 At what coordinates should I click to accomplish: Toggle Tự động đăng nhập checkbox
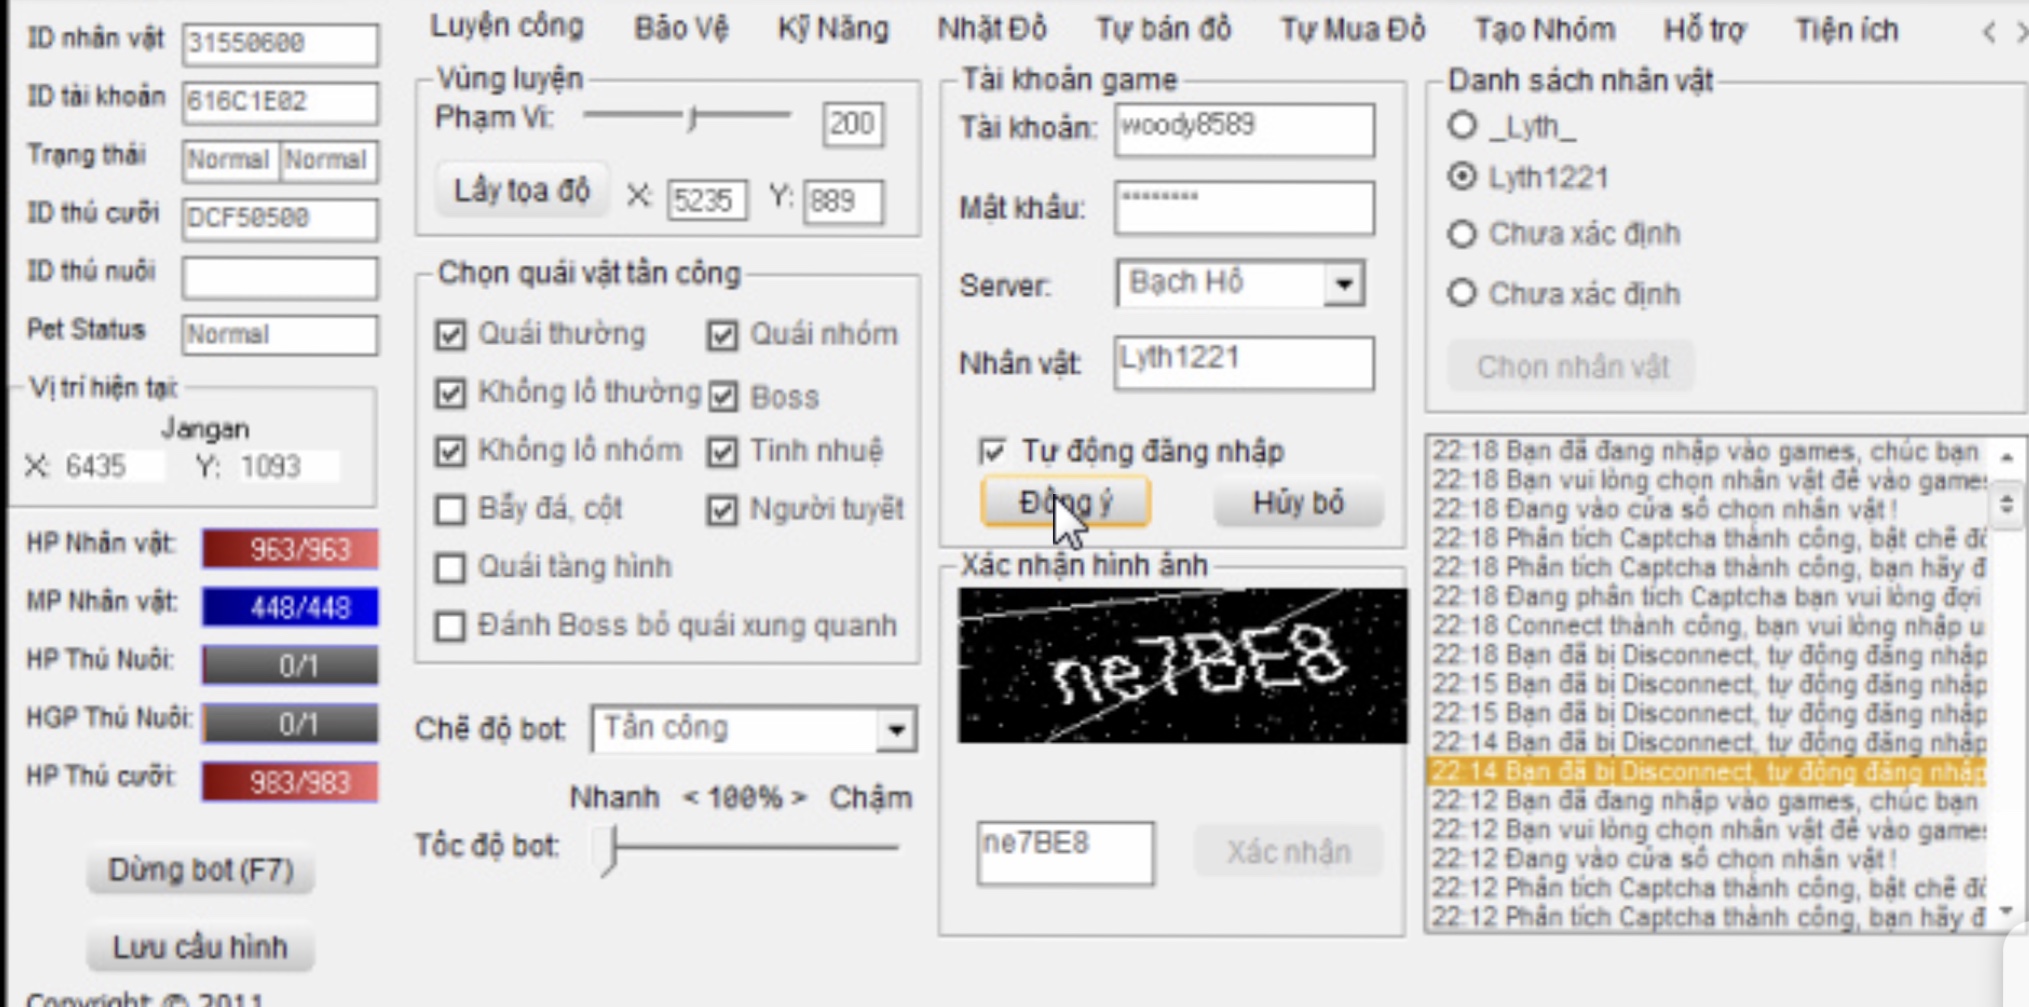(992, 451)
